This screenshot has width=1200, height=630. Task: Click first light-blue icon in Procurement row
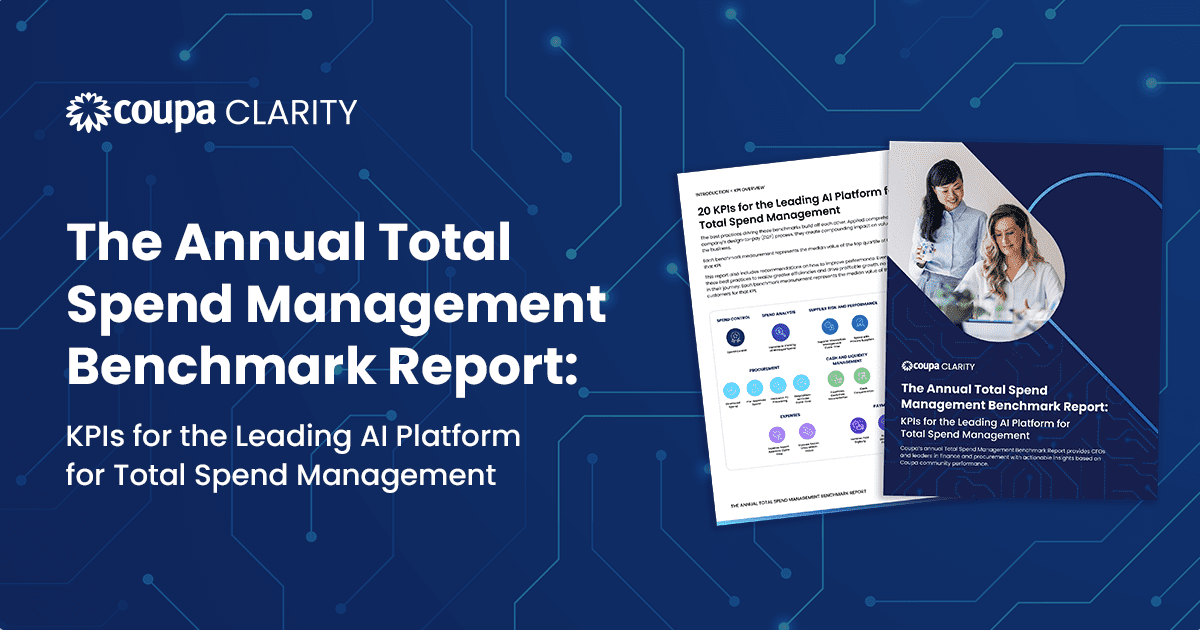click(731, 389)
